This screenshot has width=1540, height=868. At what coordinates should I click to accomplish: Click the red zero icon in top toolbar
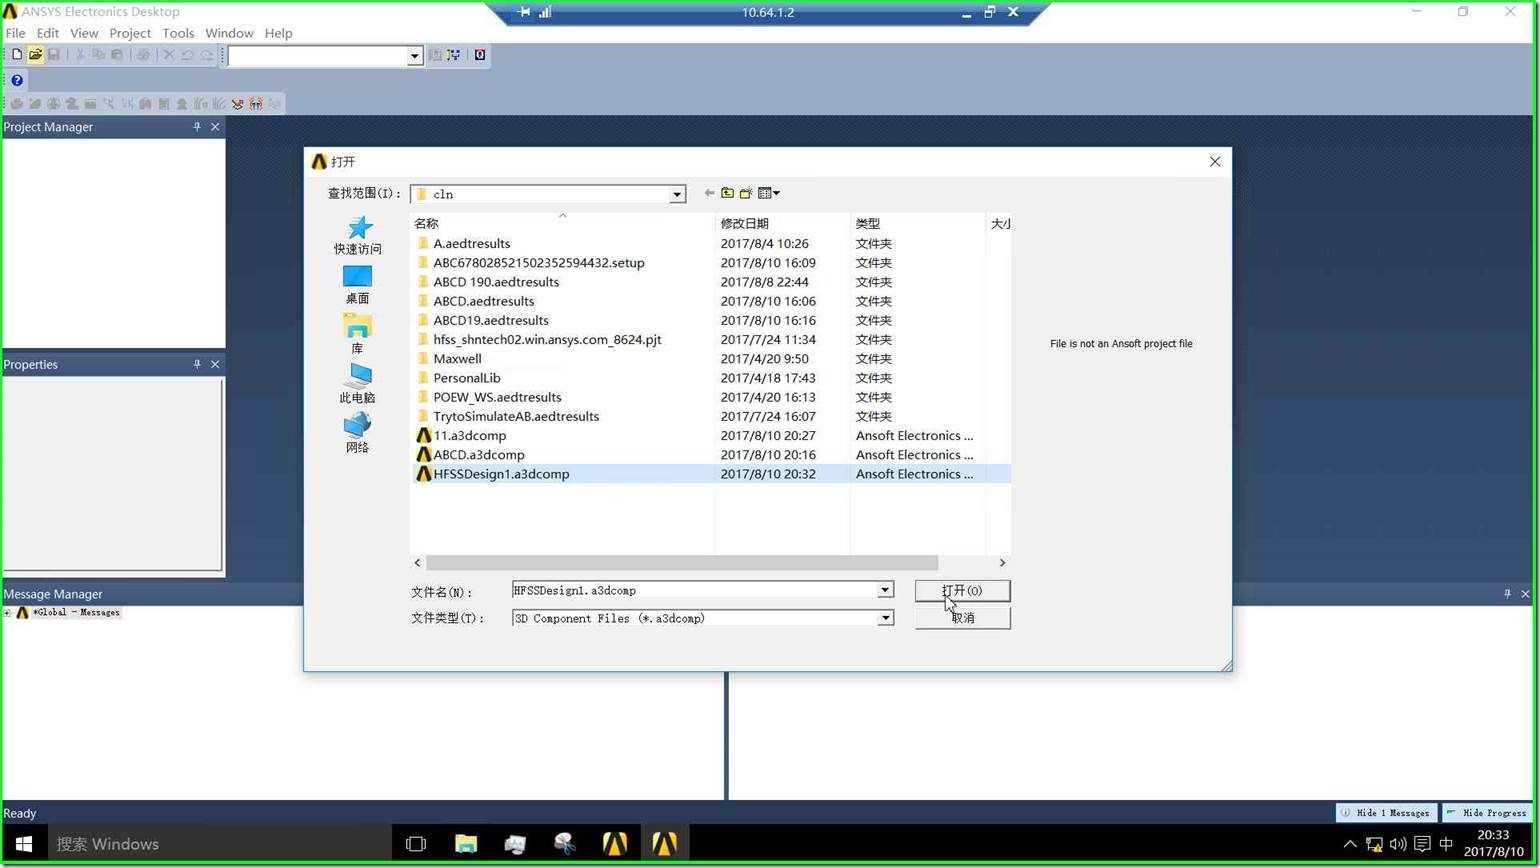[480, 55]
